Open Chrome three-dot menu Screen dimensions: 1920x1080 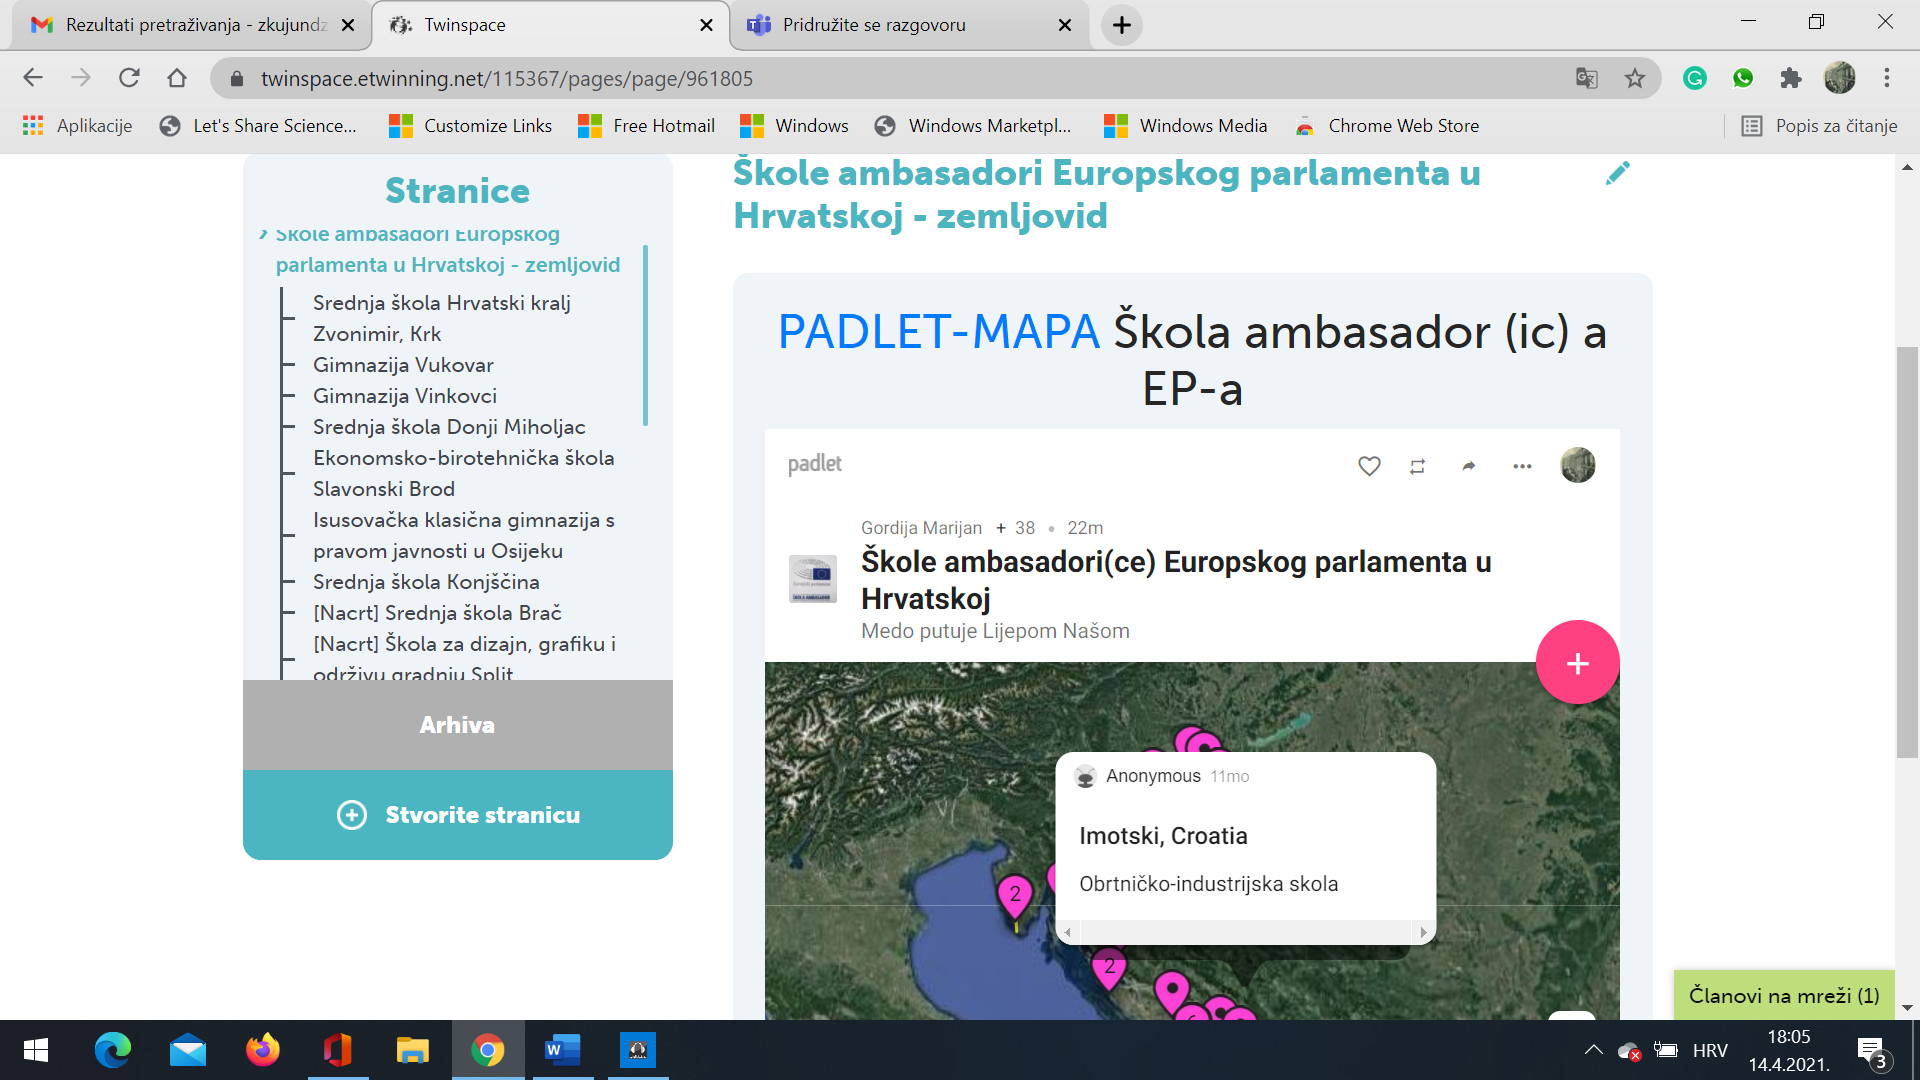click(x=1887, y=78)
